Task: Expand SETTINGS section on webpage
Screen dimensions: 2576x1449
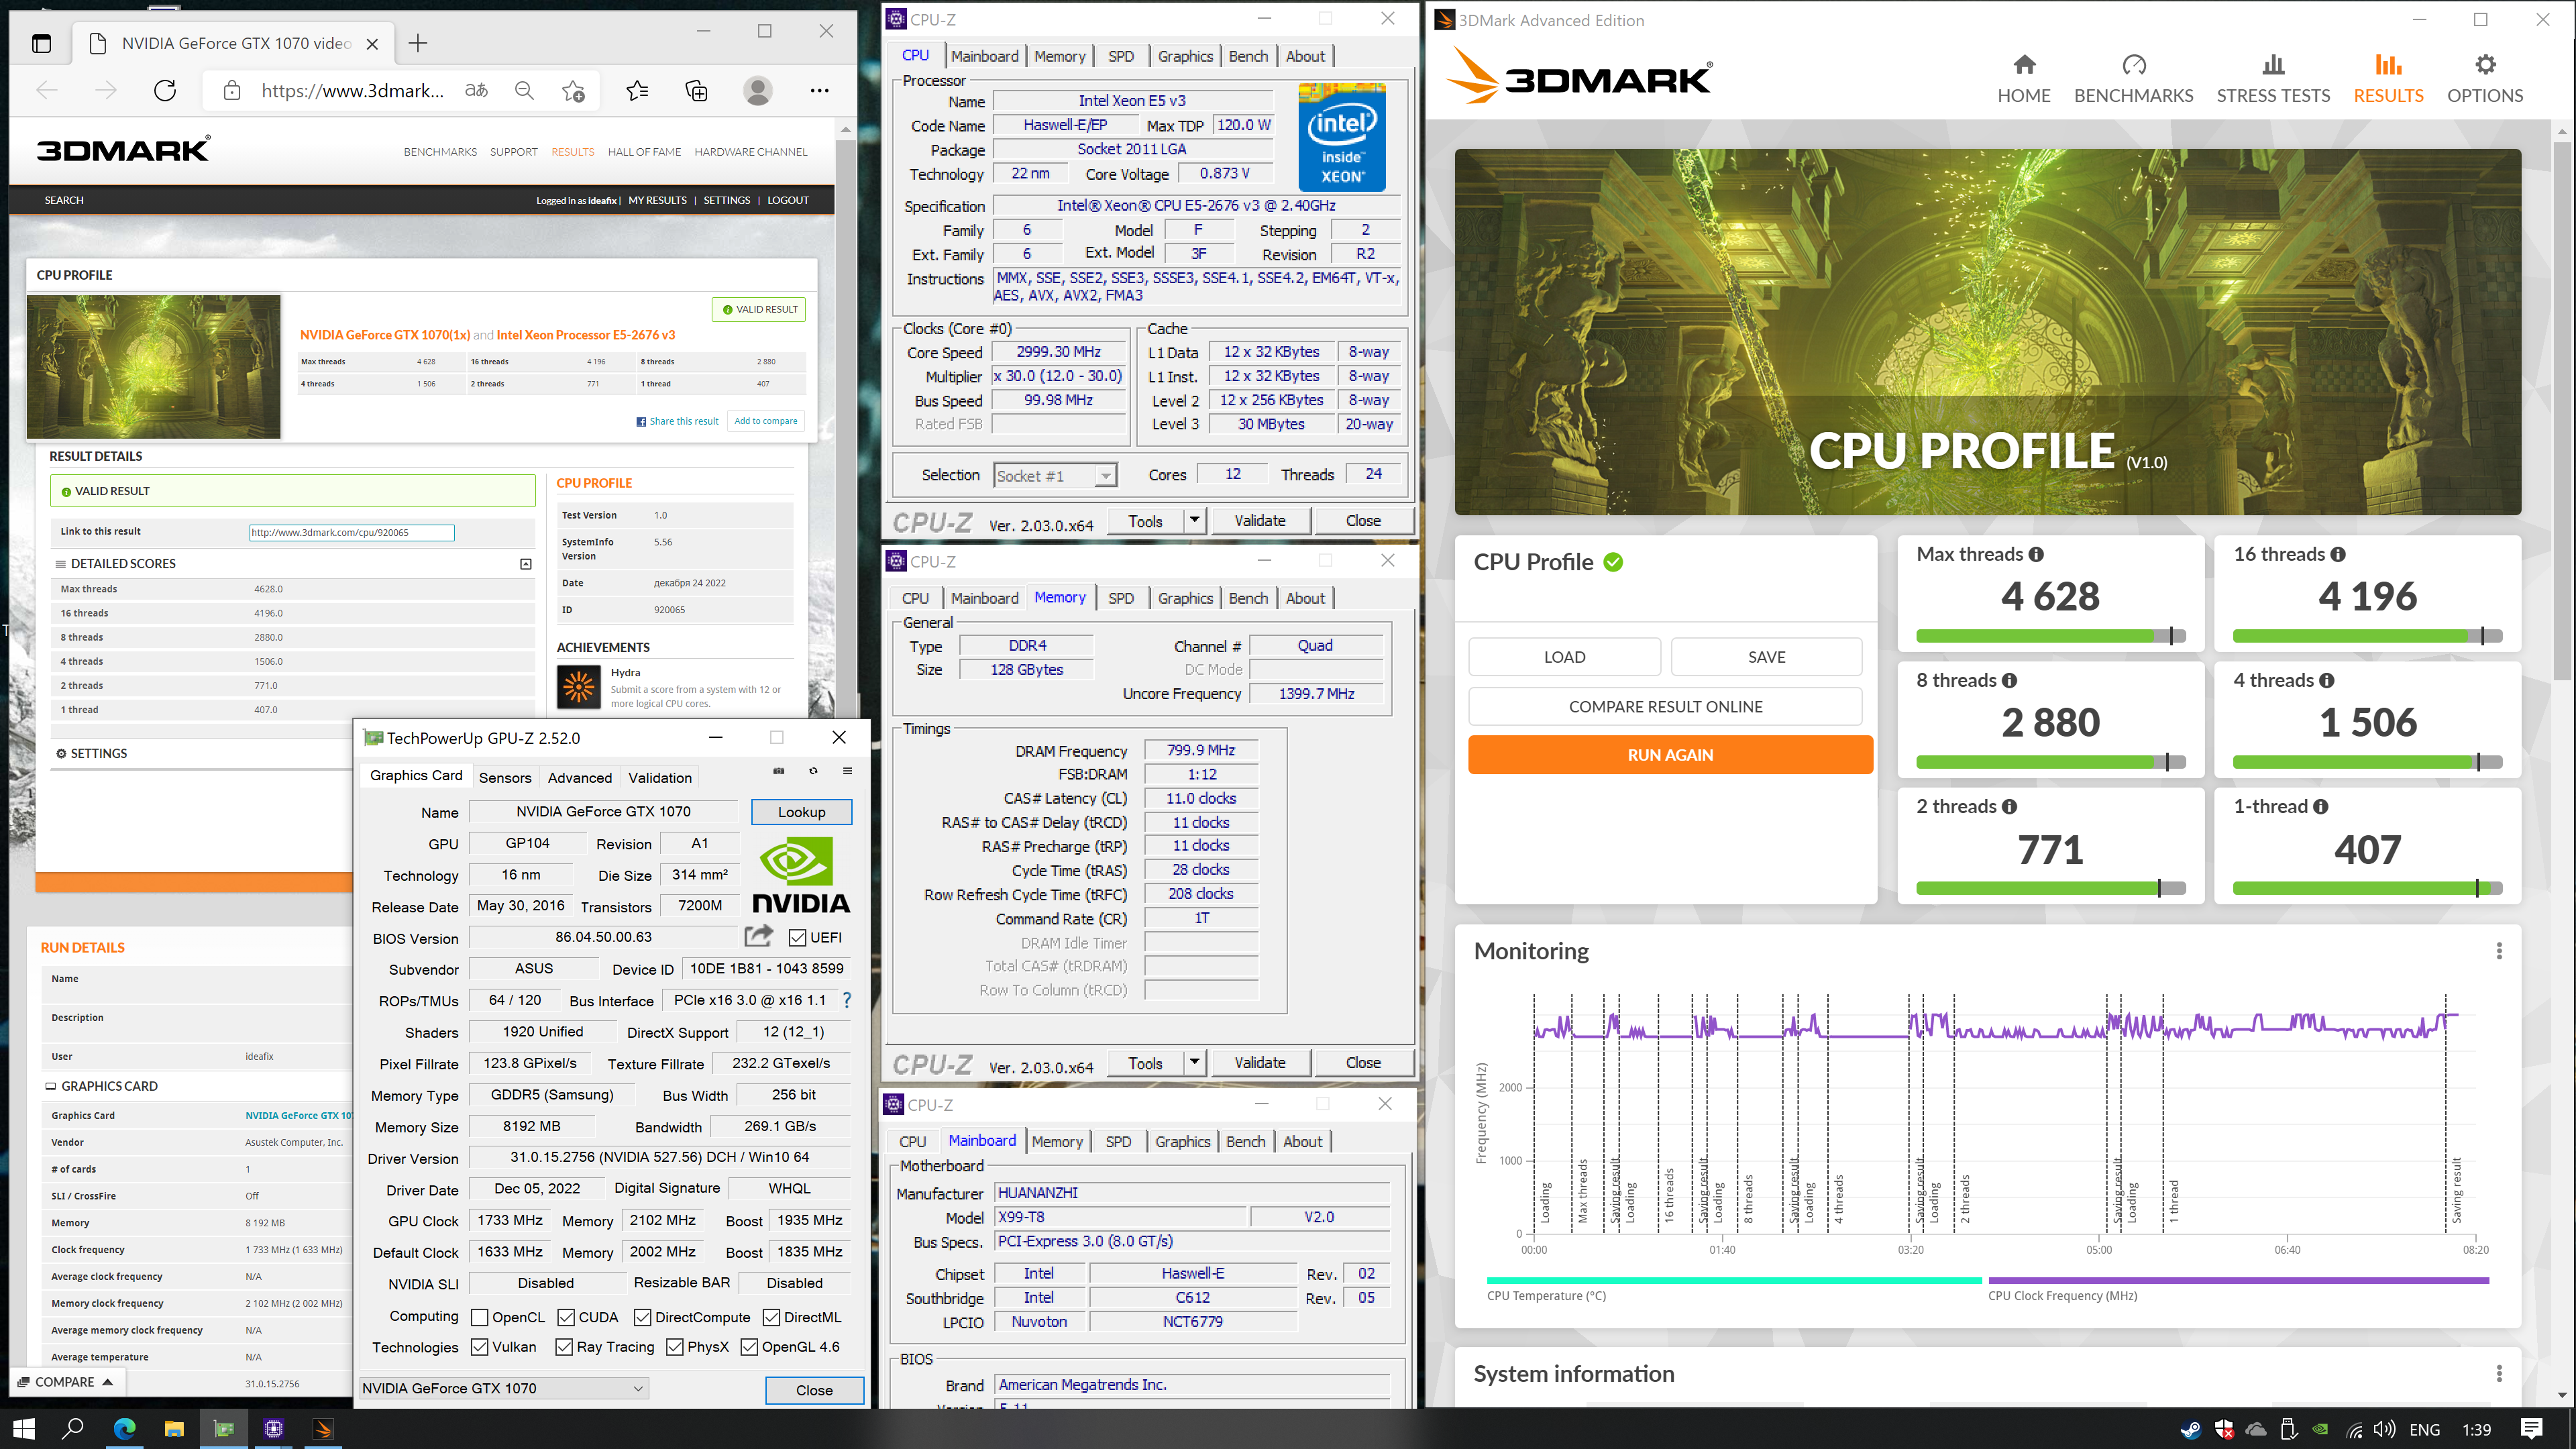Action: tap(91, 753)
